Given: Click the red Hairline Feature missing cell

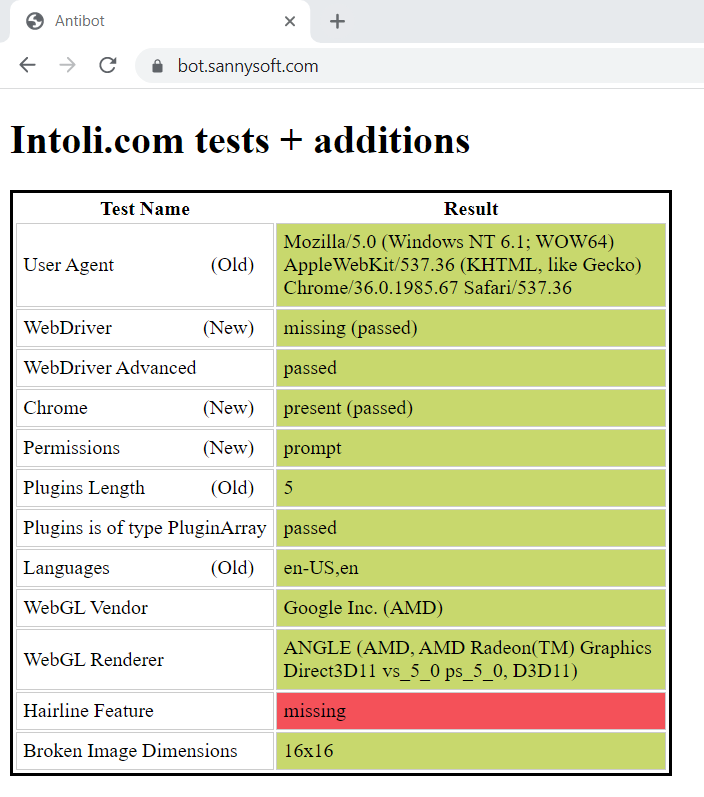Looking at the screenshot, I should click(471, 711).
